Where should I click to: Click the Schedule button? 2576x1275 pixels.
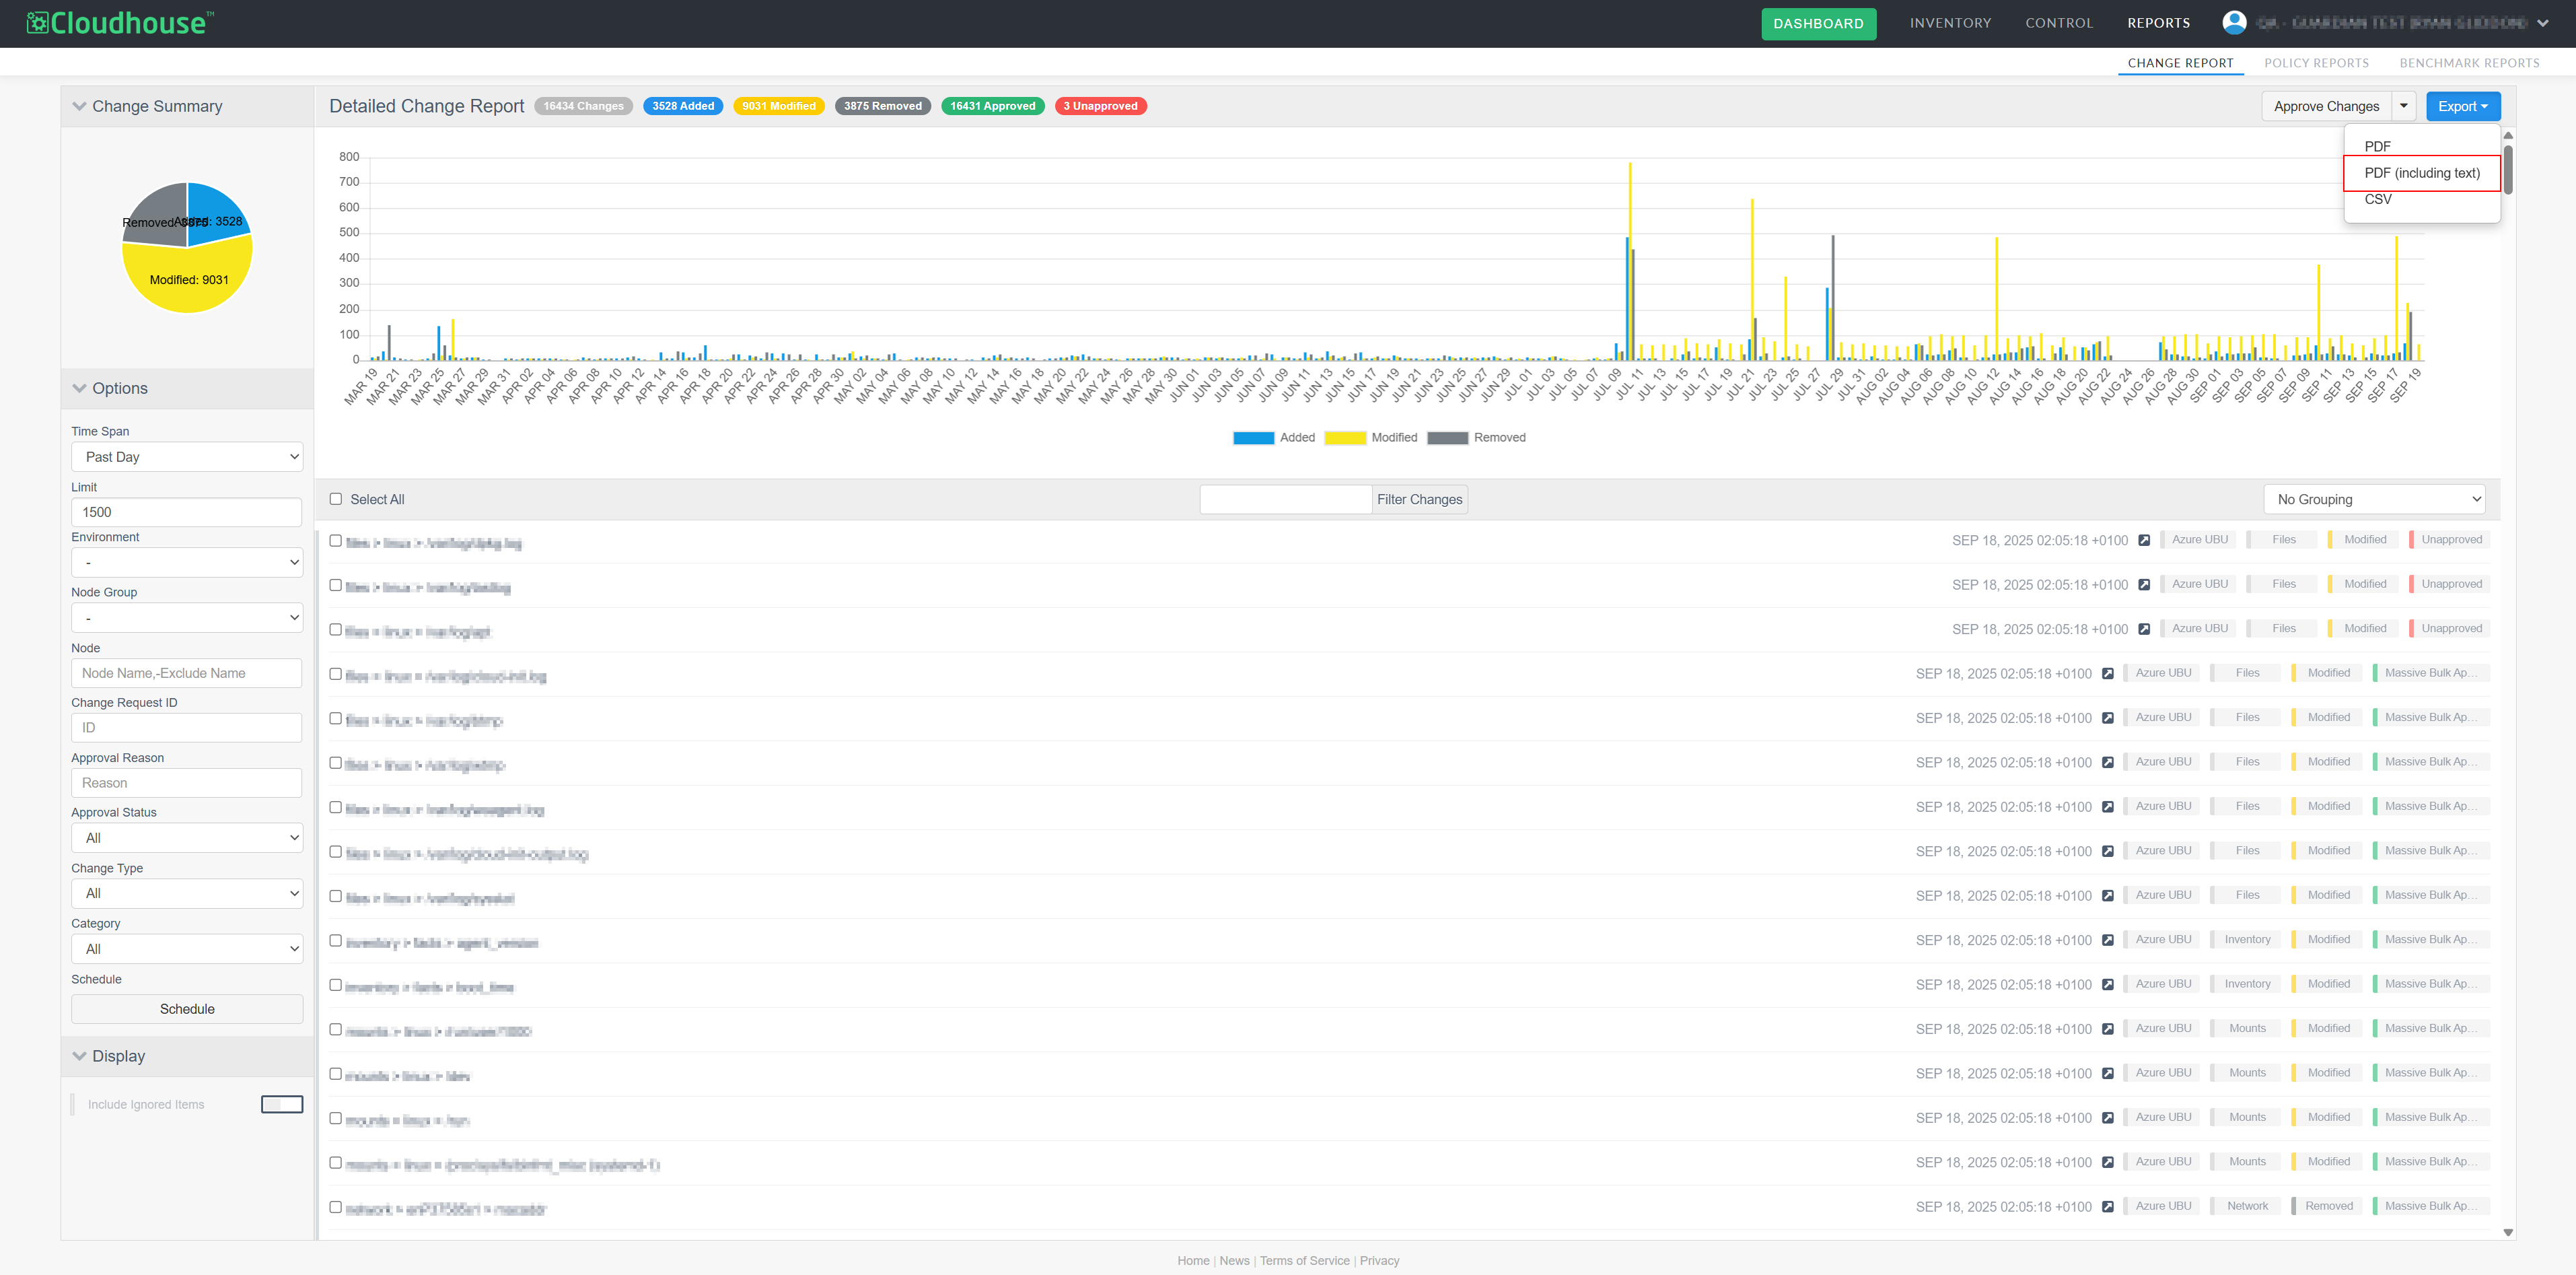tap(187, 1009)
